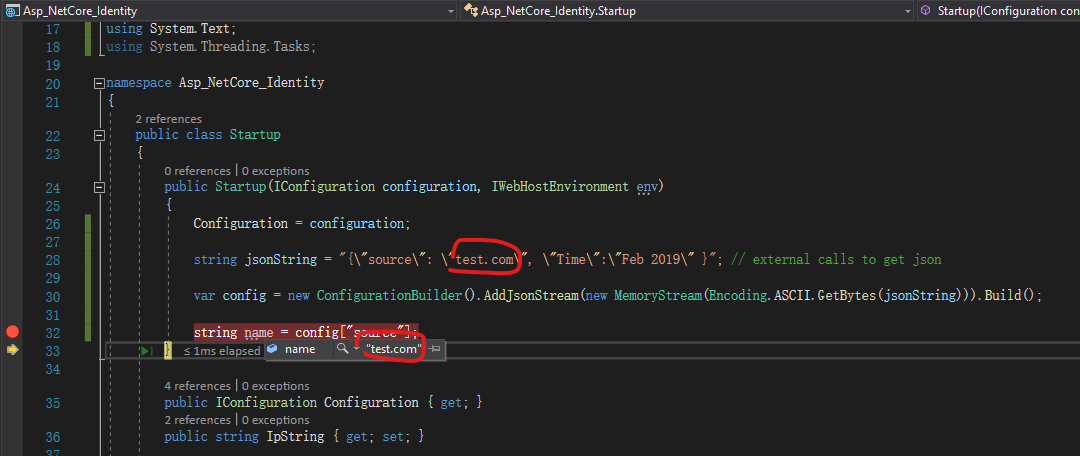Open the text visualizer magnifier in DataTip
Image resolution: width=1080 pixels, height=456 pixels.
pyautogui.click(x=342, y=349)
